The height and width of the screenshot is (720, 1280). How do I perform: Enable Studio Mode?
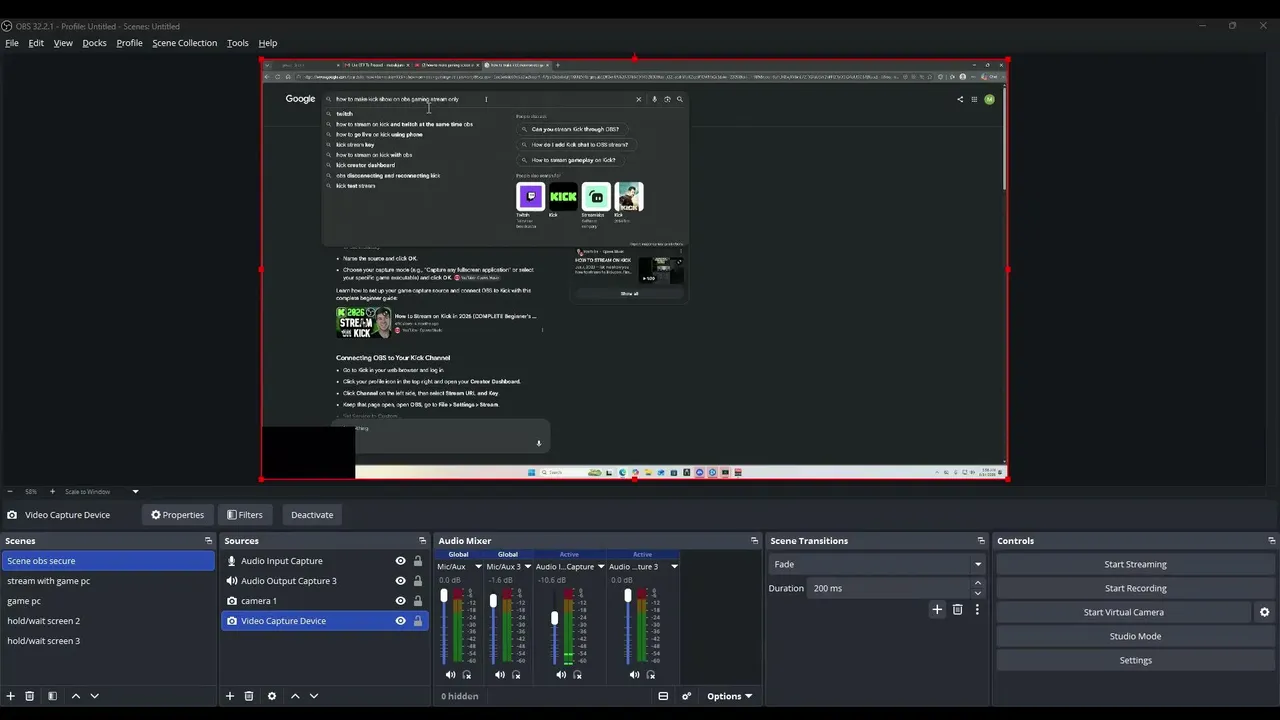1135,636
